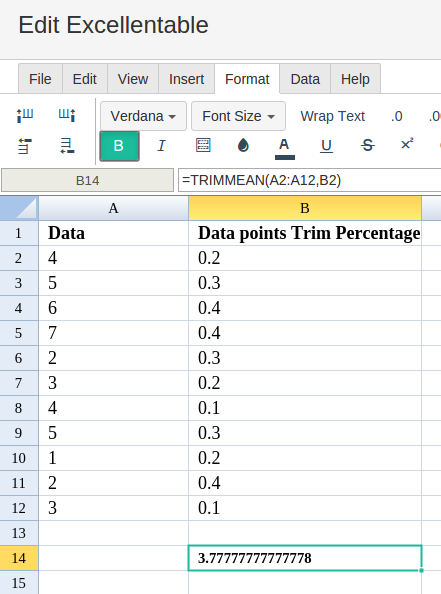Insert column right icon
441x594 pixels.
click(x=67, y=116)
